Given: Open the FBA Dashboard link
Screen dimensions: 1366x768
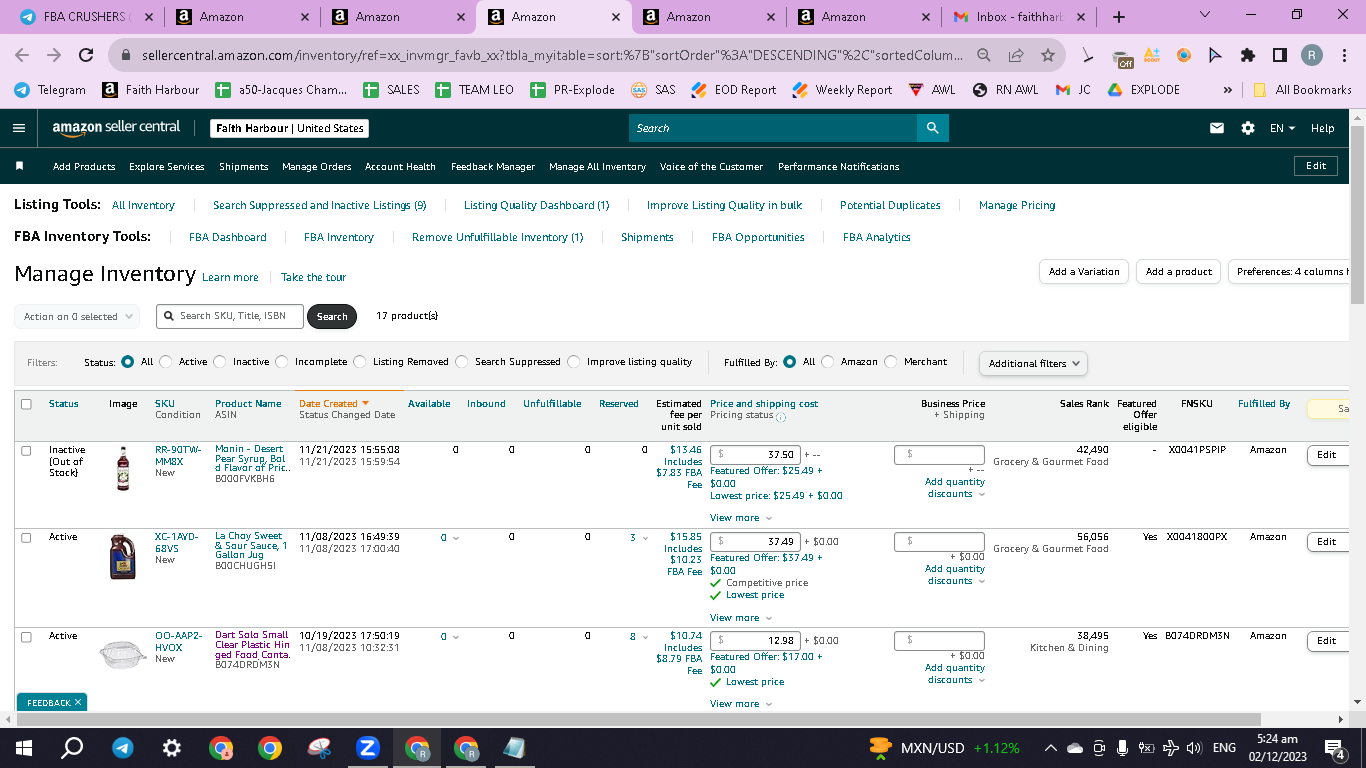Looking at the screenshot, I should point(228,237).
